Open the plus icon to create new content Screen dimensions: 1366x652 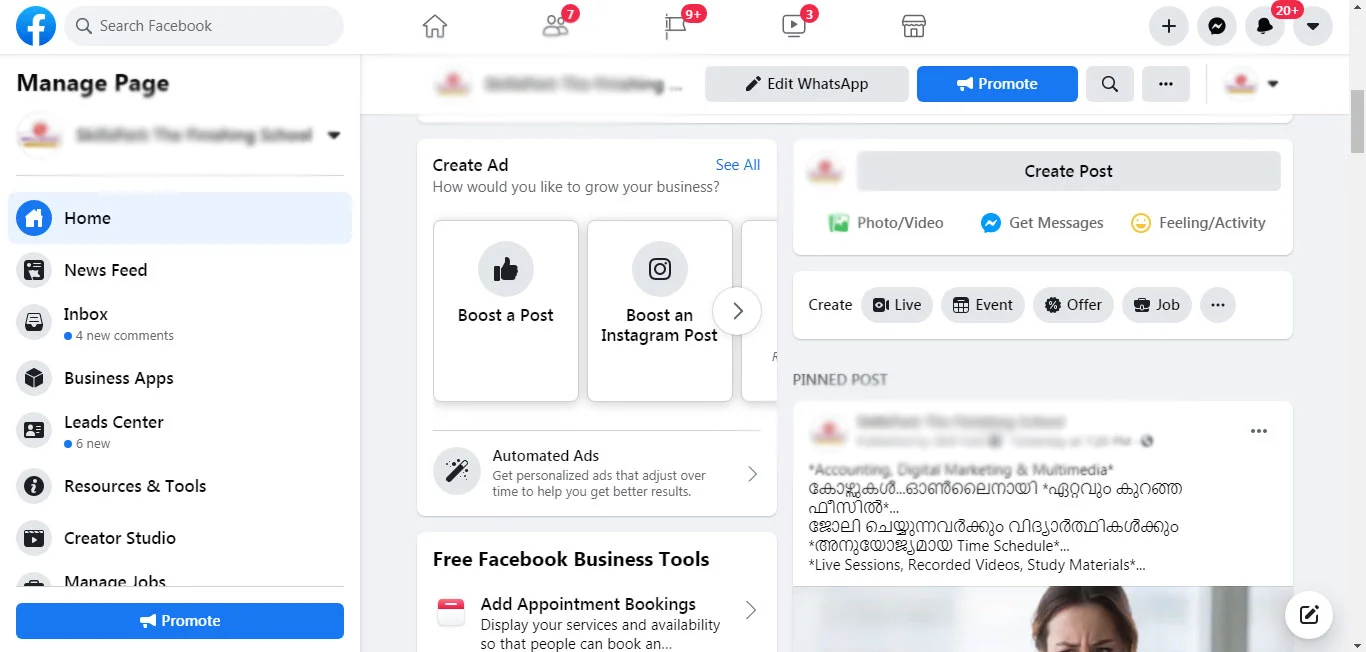click(x=1169, y=26)
